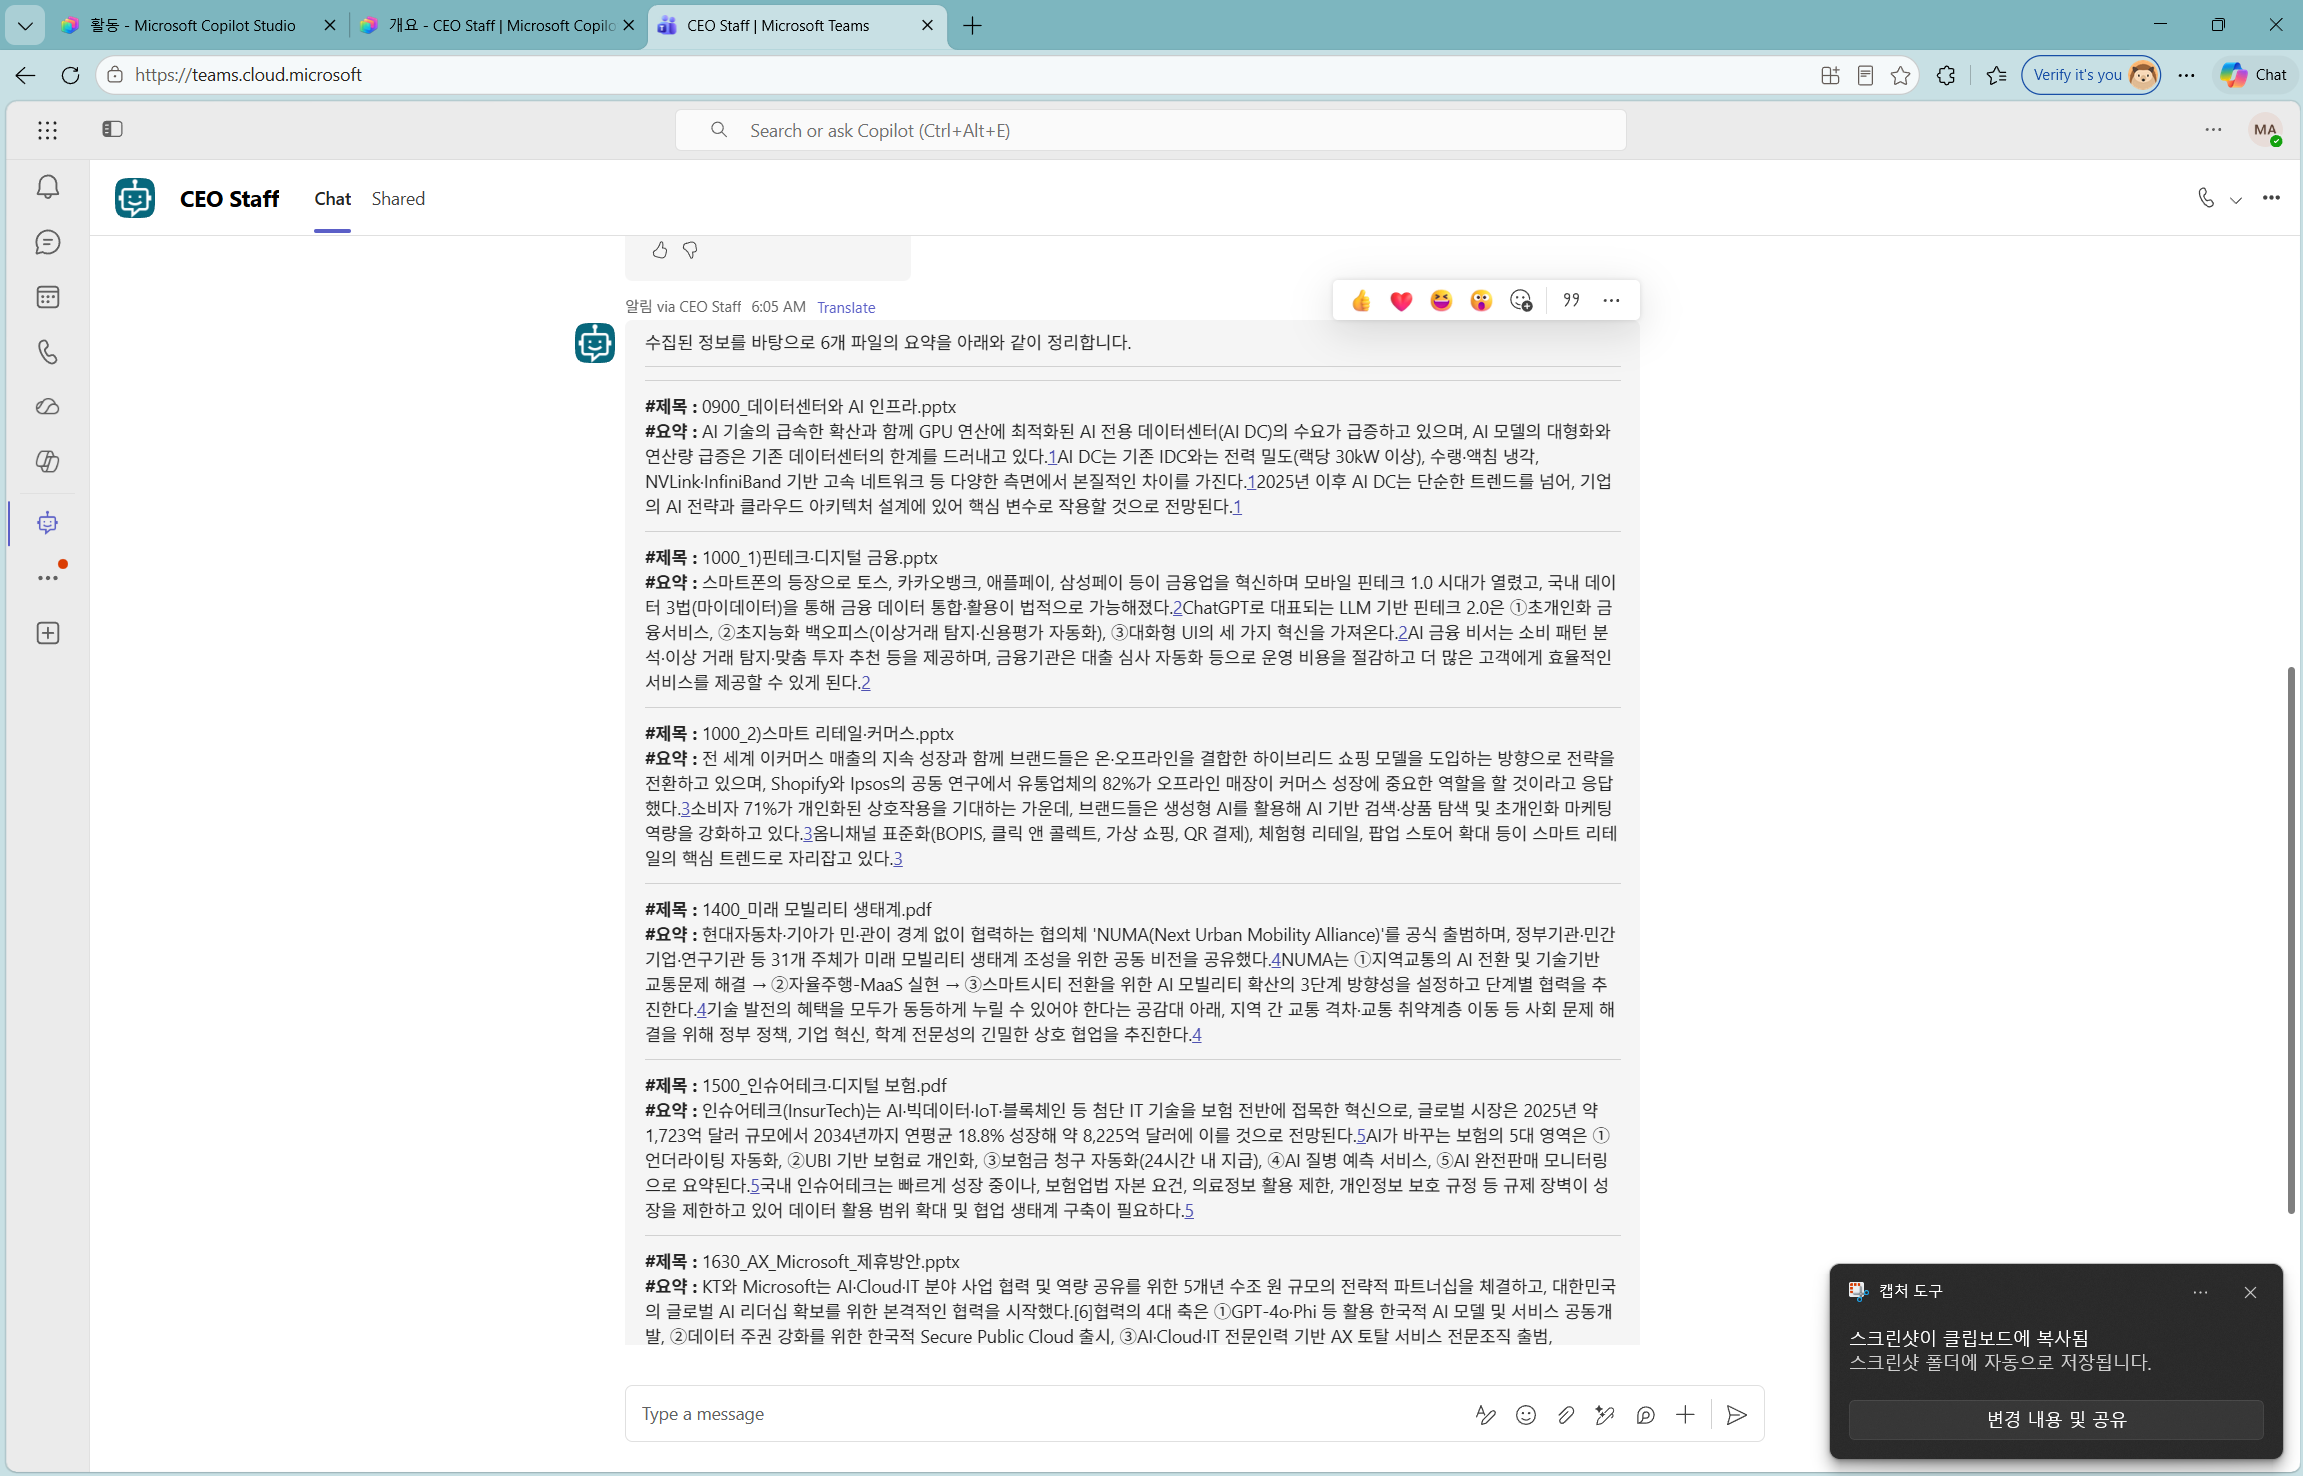Click the address bar URL teams.cloud.microsoft

[x=248, y=75]
